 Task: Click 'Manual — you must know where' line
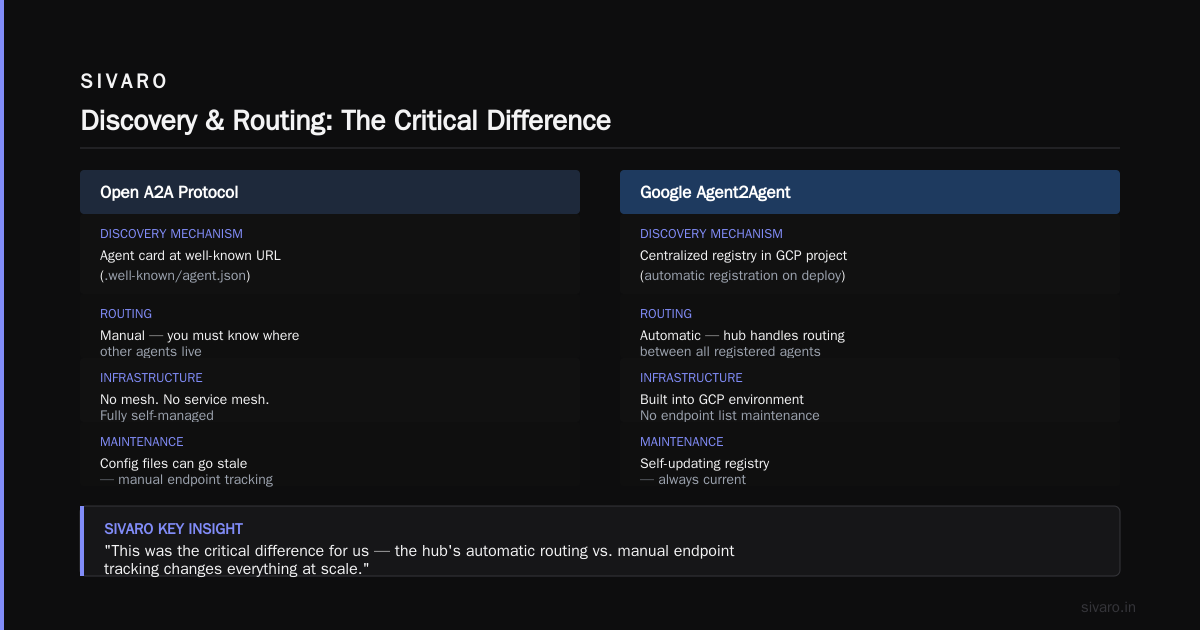pos(199,336)
